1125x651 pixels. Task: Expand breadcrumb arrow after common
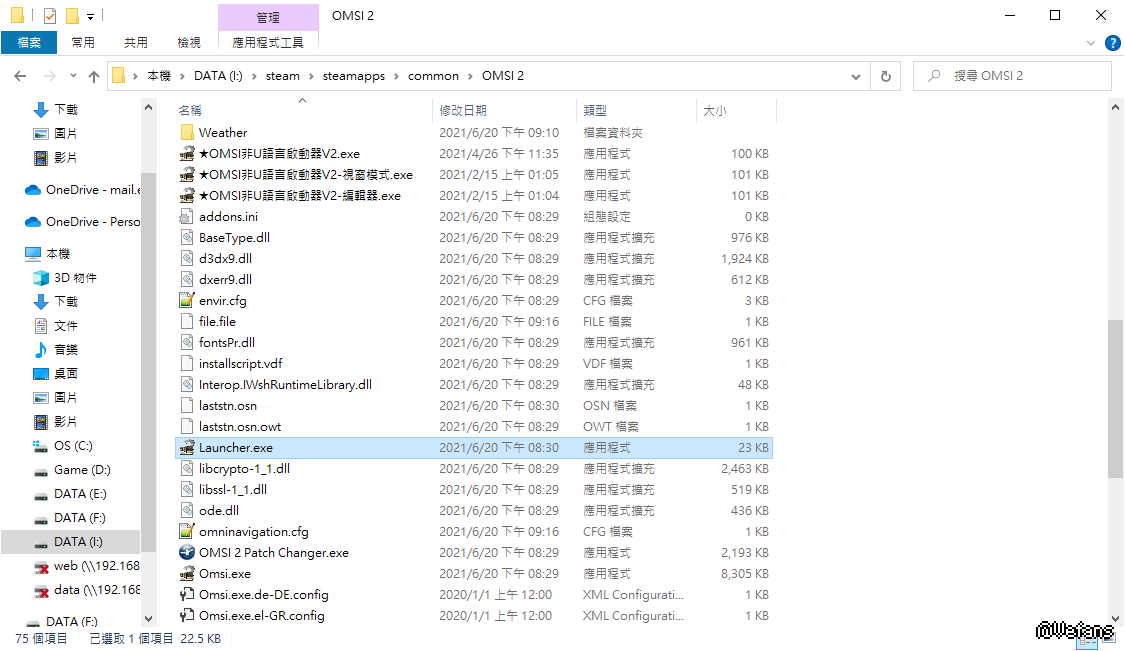(x=470, y=76)
